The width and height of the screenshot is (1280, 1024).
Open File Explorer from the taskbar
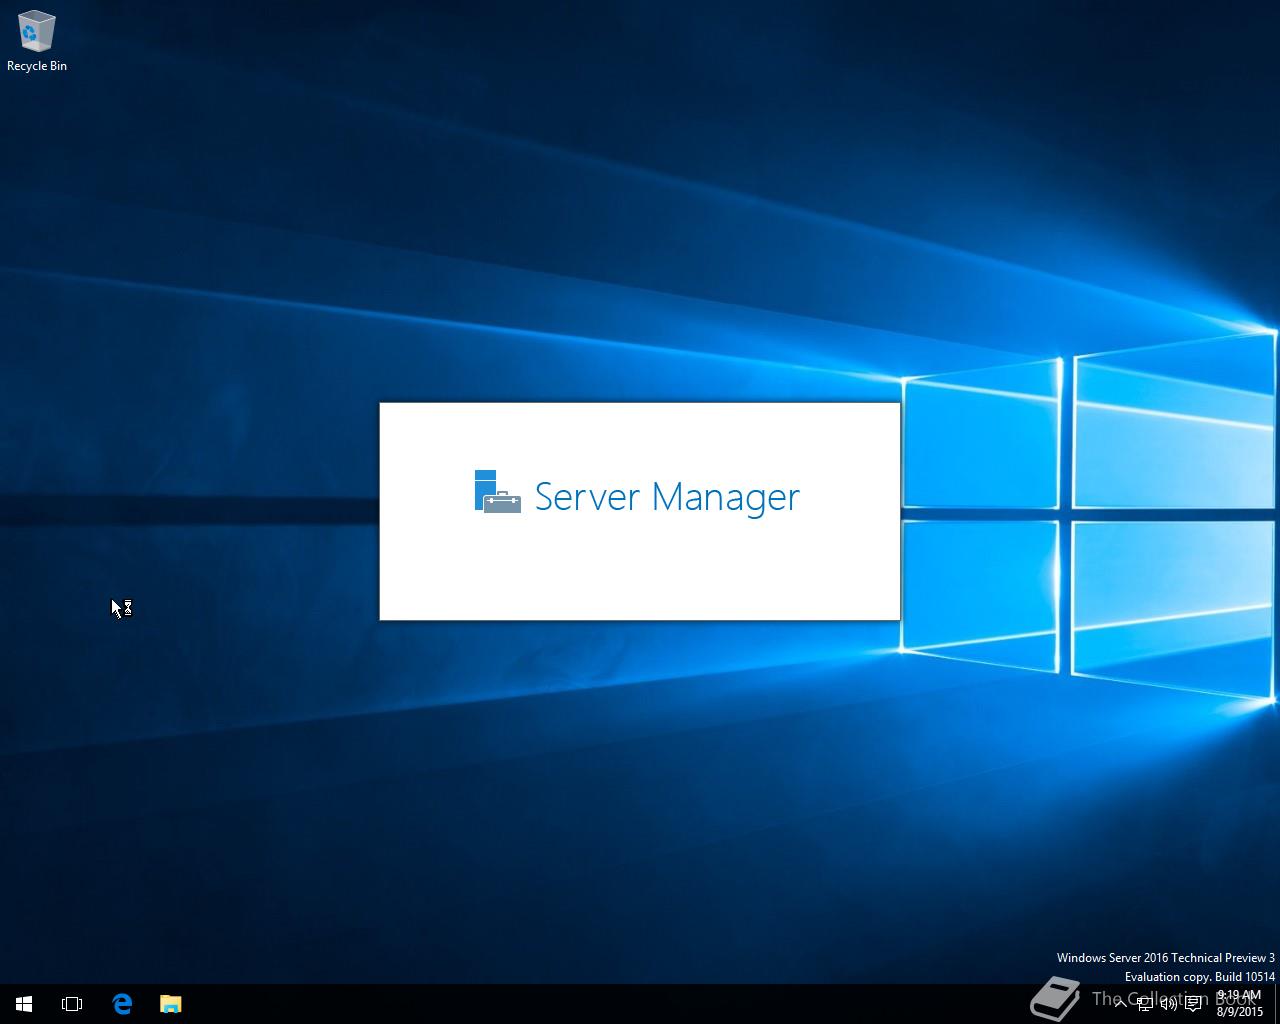click(171, 1004)
